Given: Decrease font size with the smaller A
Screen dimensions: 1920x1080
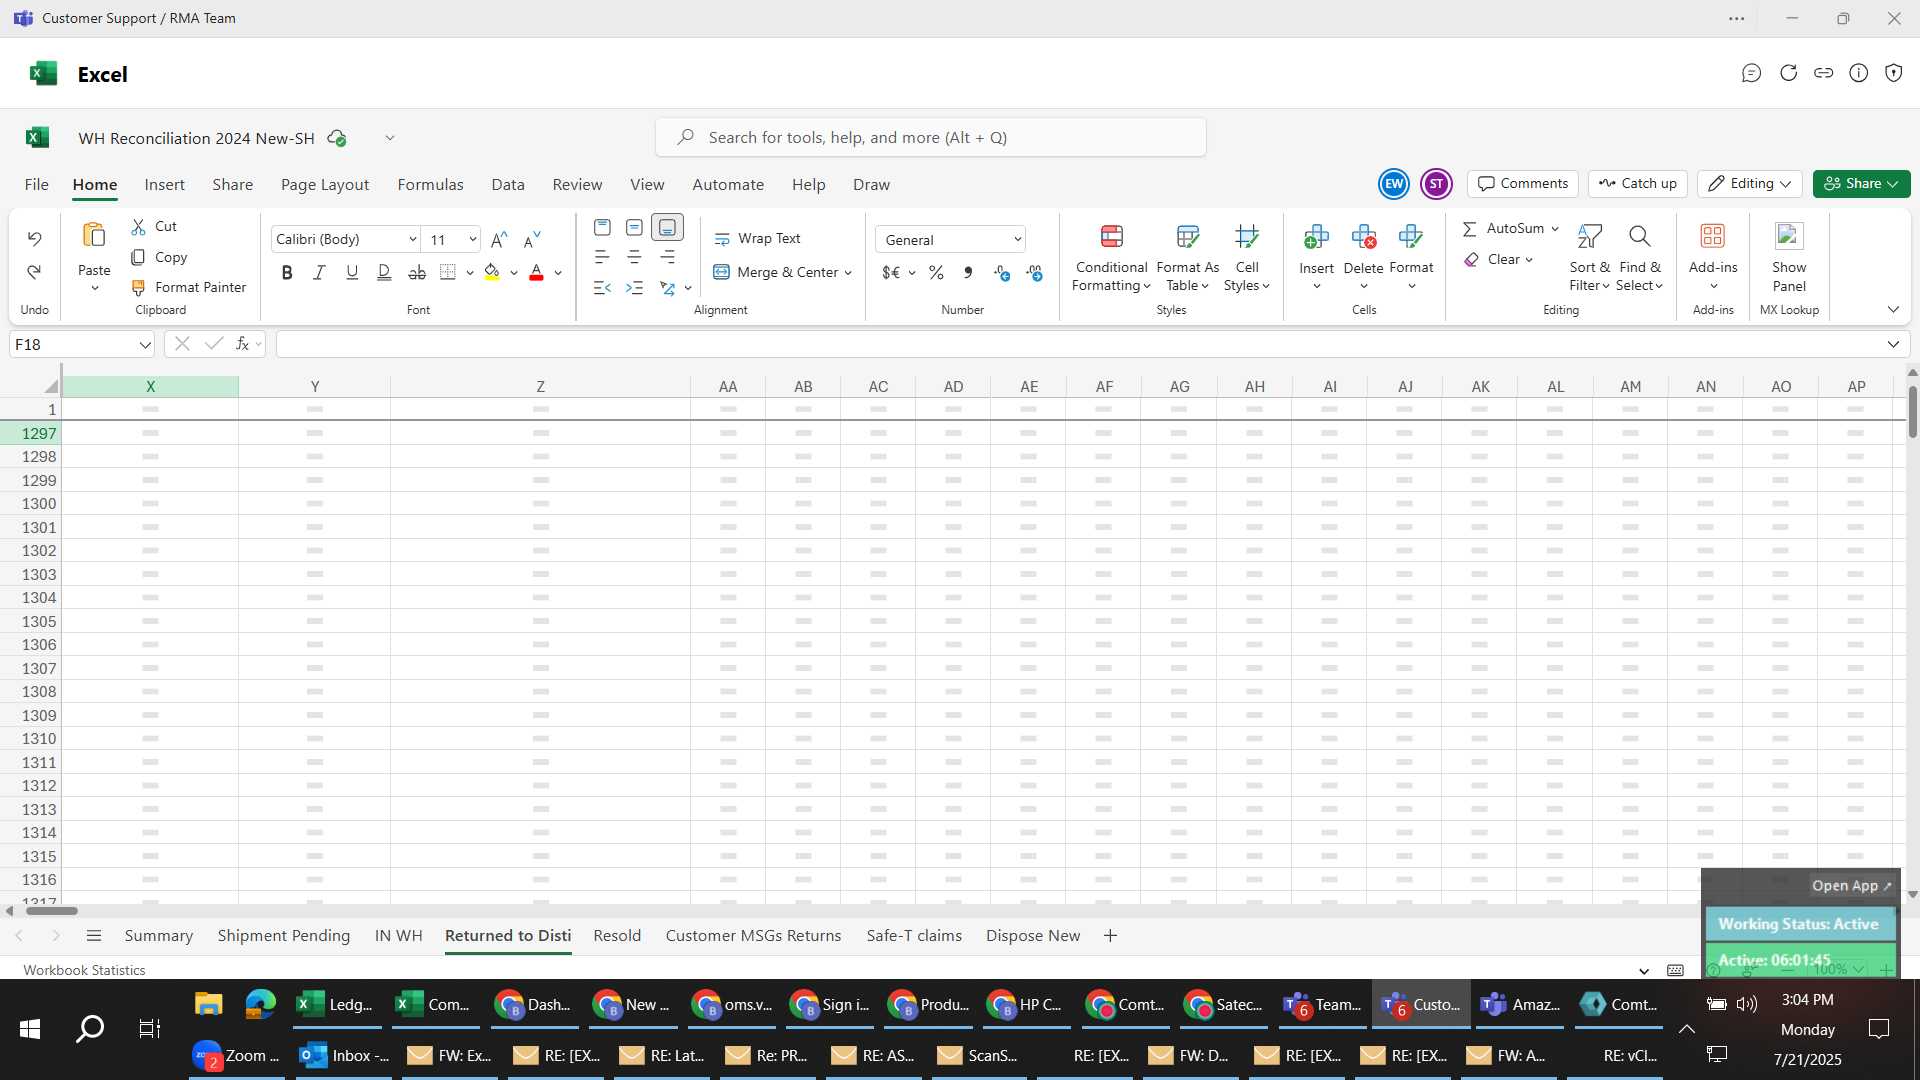Looking at the screenshot, I should click(x=532, y=239).
